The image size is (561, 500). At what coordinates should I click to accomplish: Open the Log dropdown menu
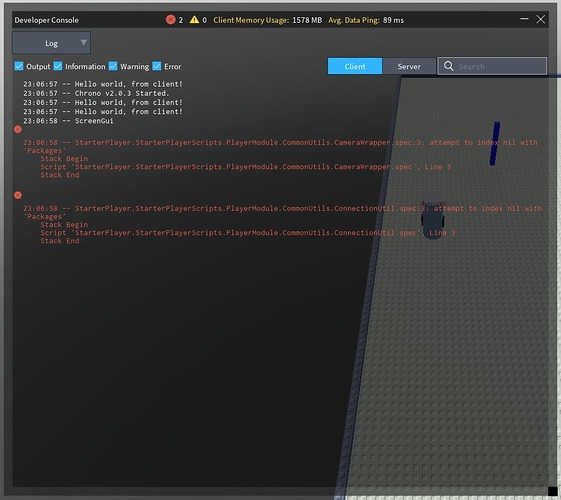52,43
